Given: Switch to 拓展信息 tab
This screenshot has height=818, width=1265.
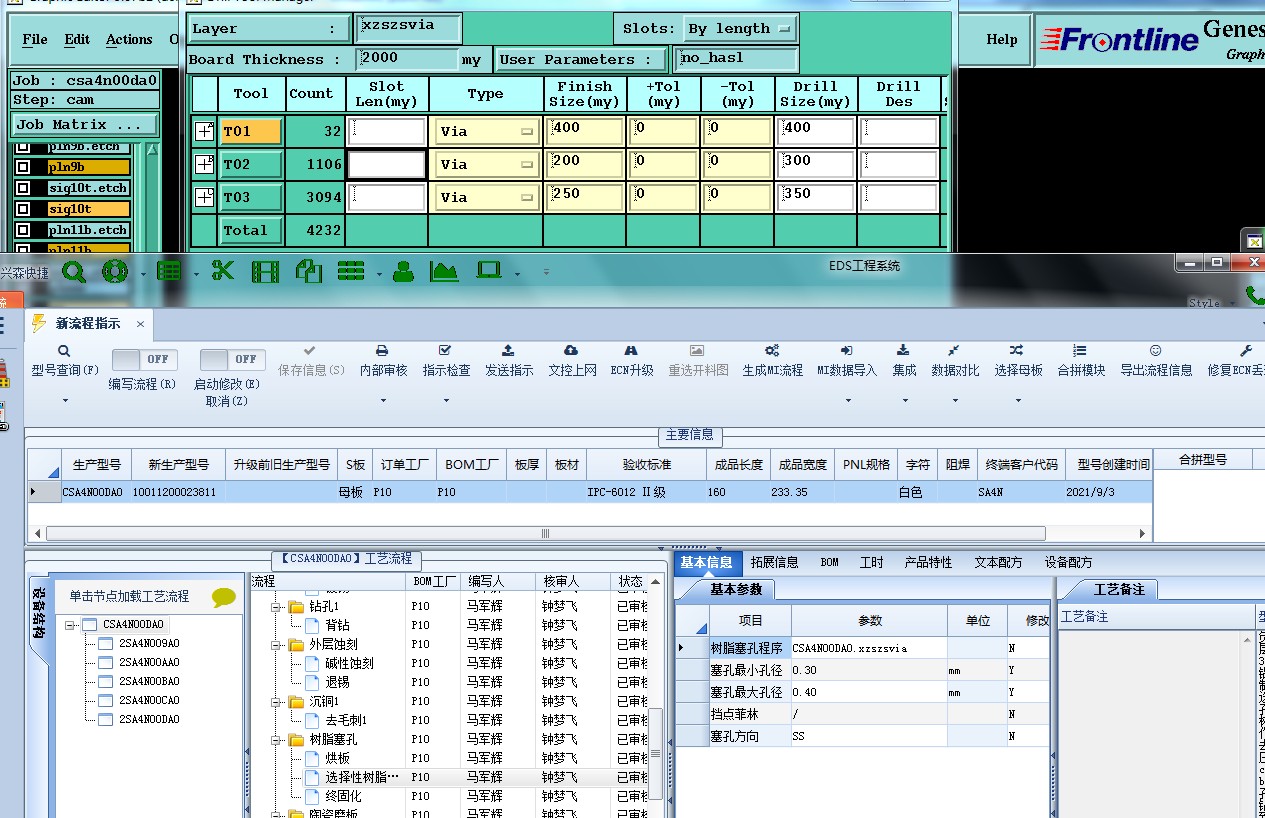Looking at the screenshot, I should coord(775,563).
